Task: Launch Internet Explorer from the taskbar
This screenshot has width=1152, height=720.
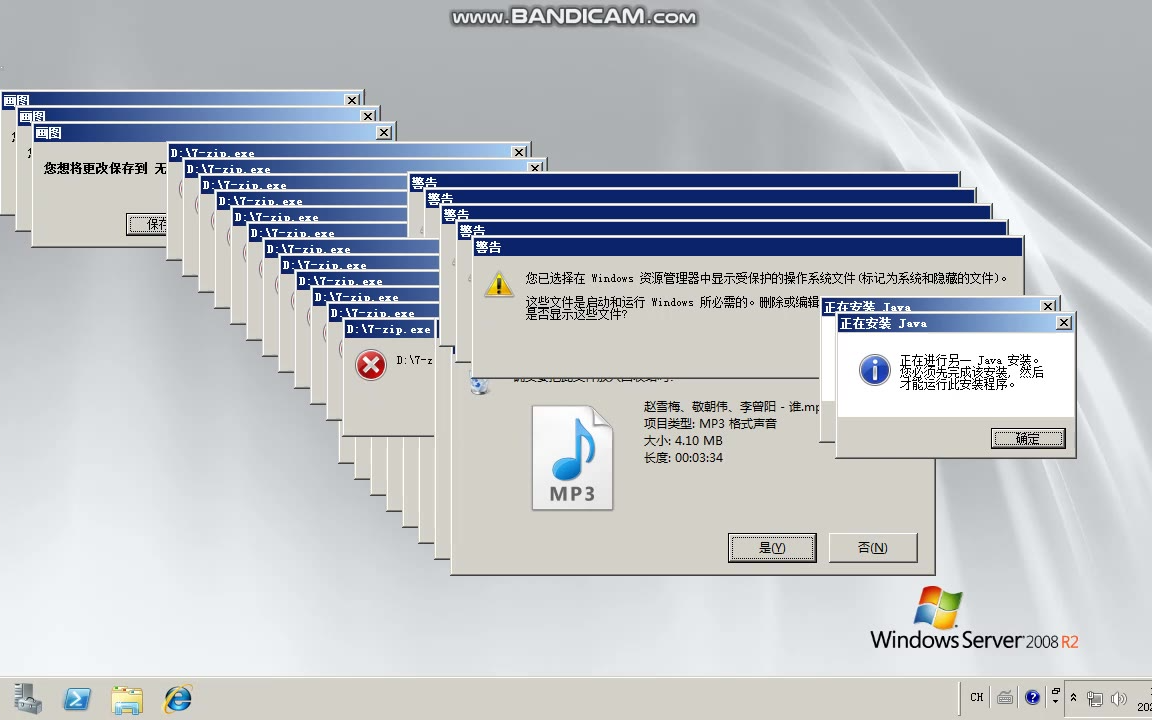Action: [x=177, y=698]
